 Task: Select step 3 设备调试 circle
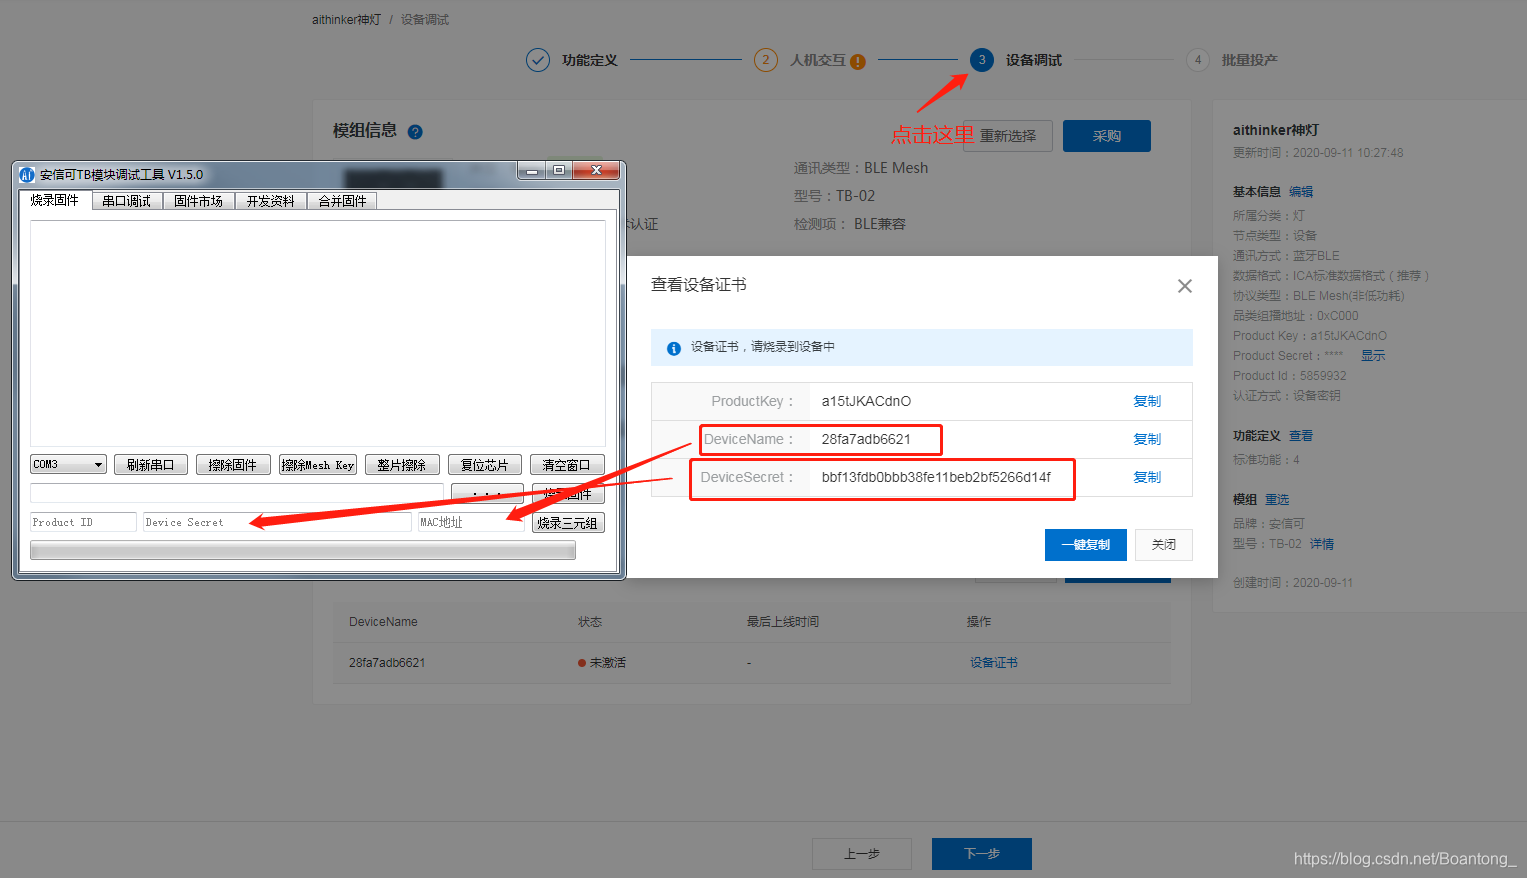pos(982,60)
